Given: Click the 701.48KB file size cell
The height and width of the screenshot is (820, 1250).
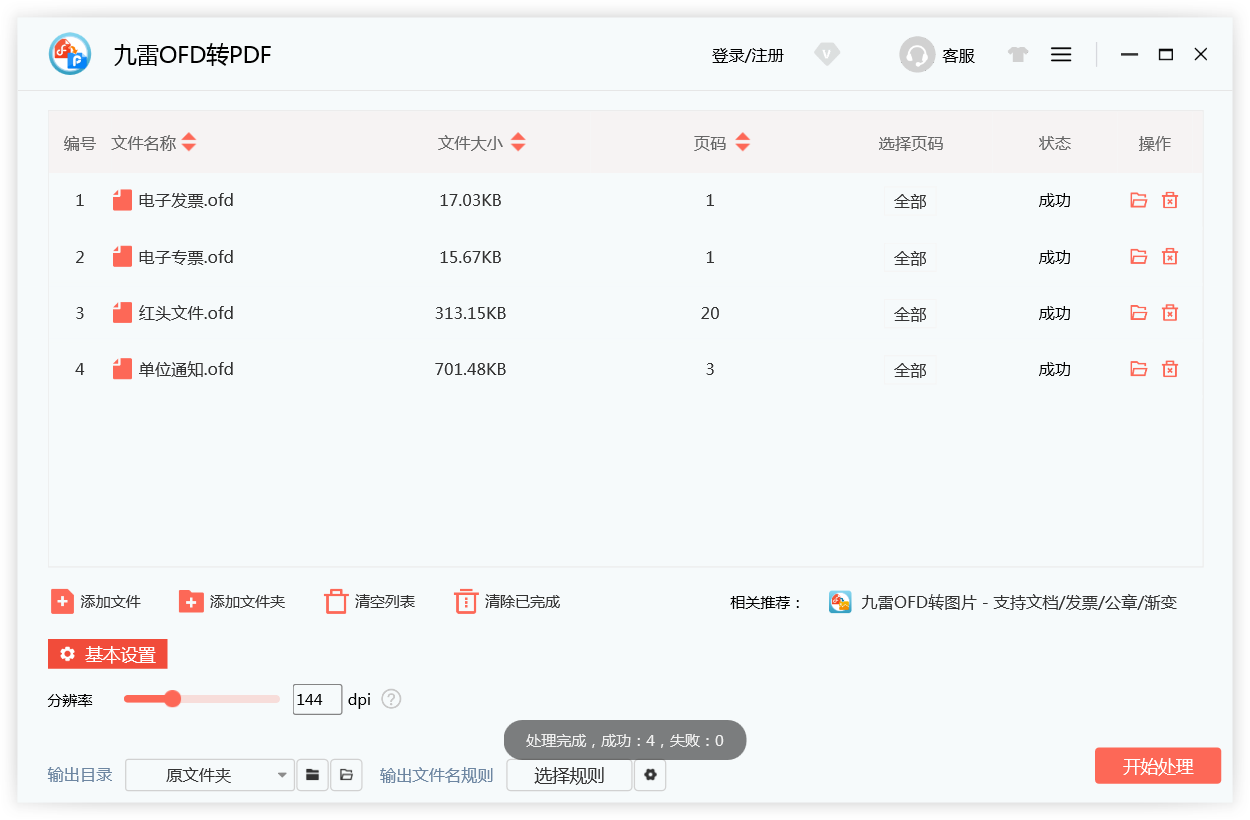Looking at the screenshot, I should coord(470,369).
